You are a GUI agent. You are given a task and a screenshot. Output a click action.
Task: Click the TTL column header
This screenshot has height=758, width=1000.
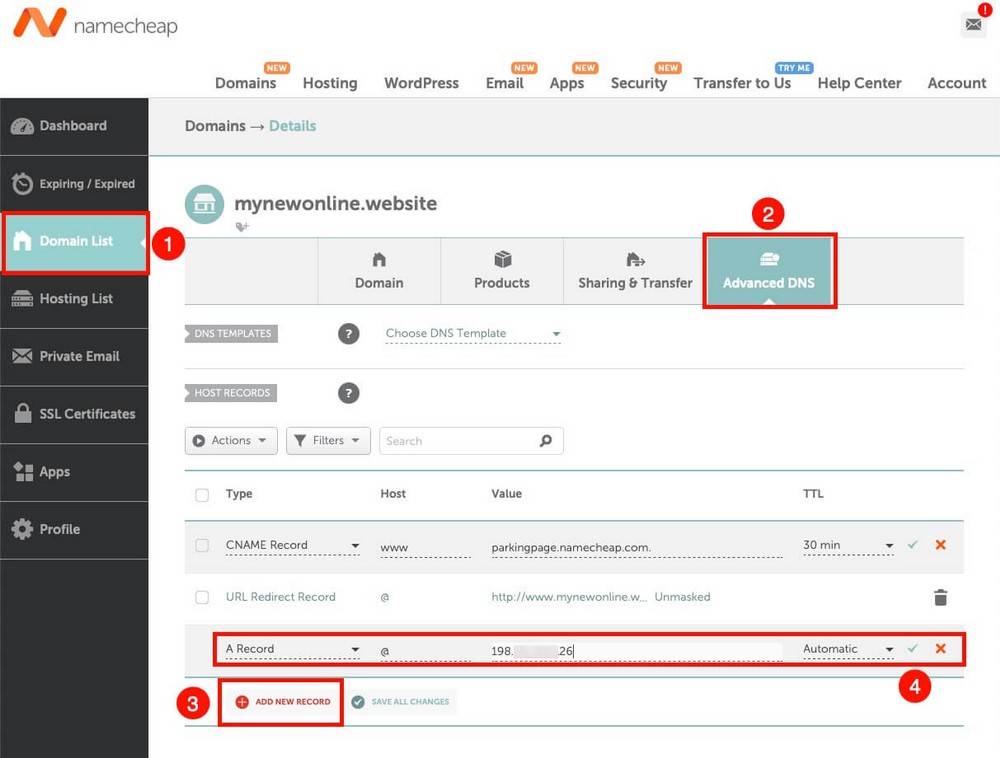(813, 494)
